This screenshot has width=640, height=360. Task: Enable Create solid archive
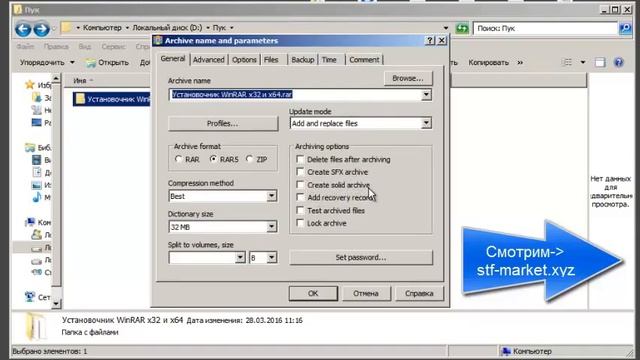click(x=300, y=185)
